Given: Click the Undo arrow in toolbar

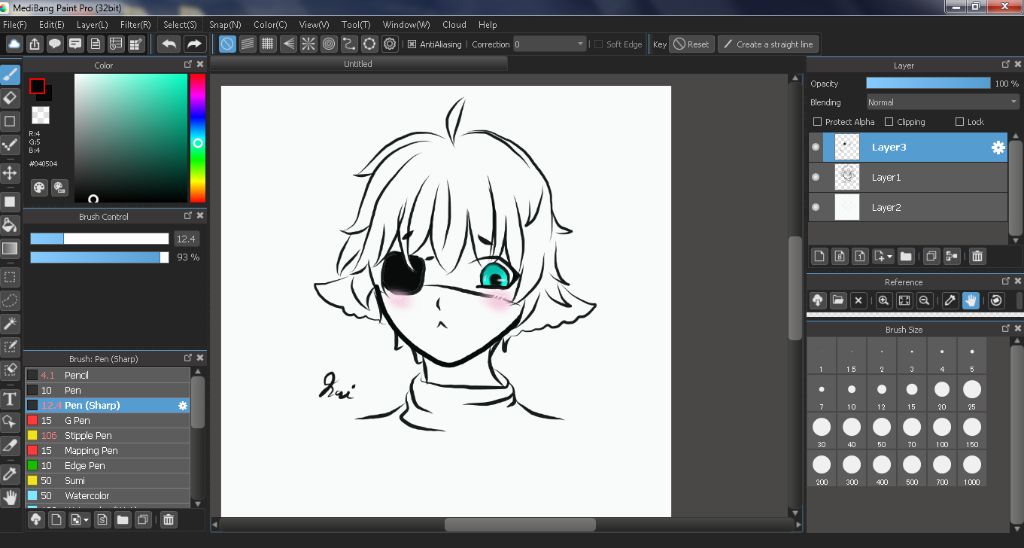Looking at the screenshot, I should click(169, 44).
